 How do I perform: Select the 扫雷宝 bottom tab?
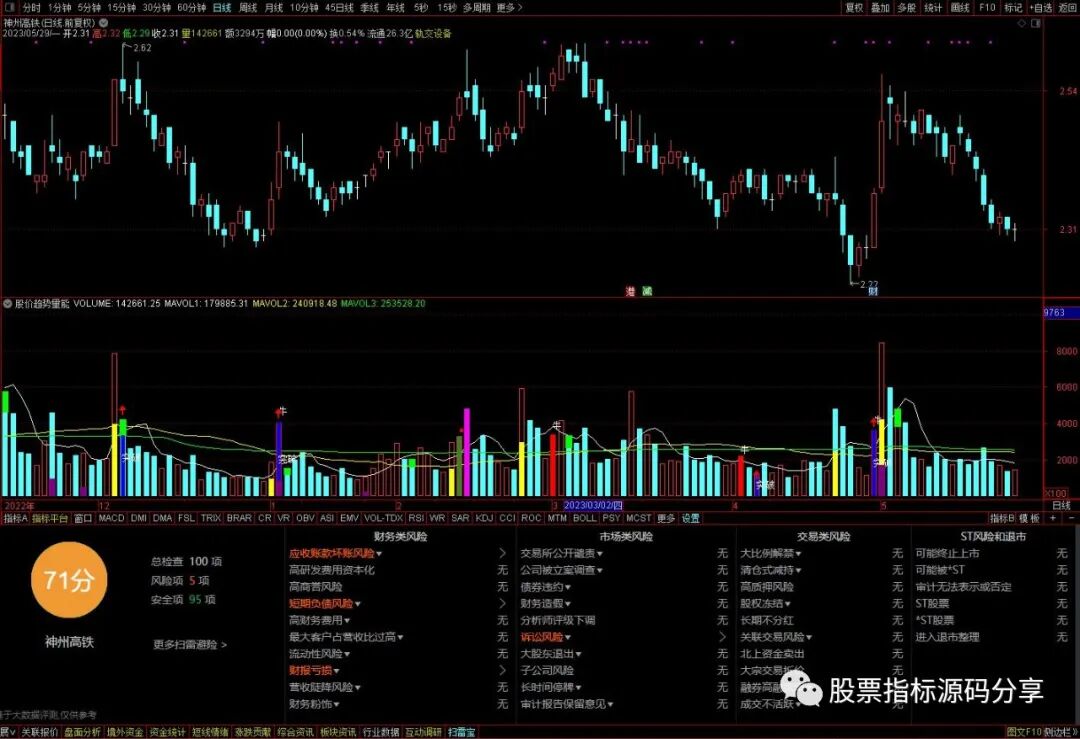[461, 732]
